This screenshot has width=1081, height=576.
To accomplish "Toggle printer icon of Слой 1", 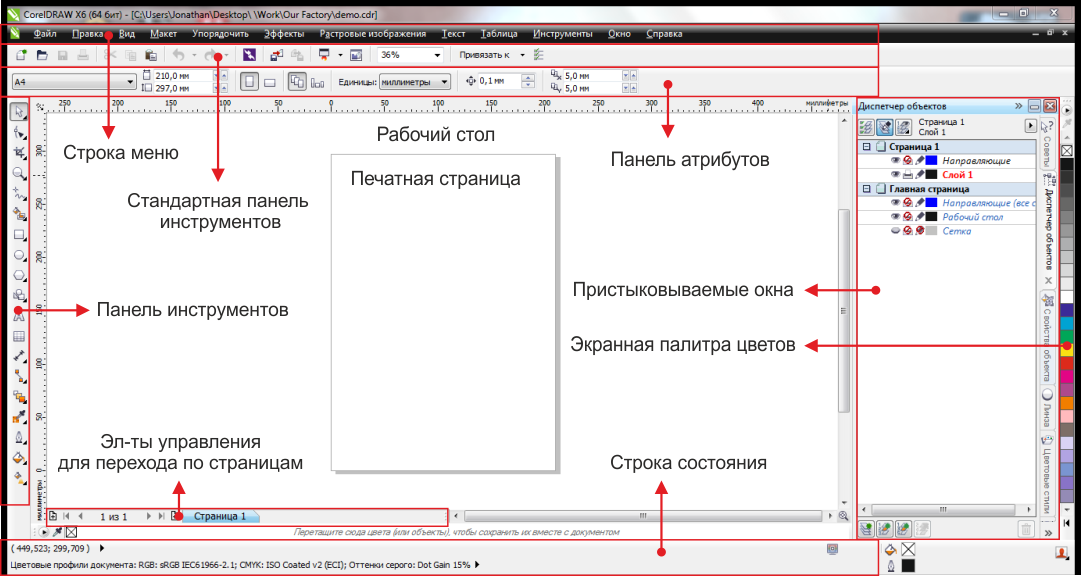I will [x=907, y=175].
